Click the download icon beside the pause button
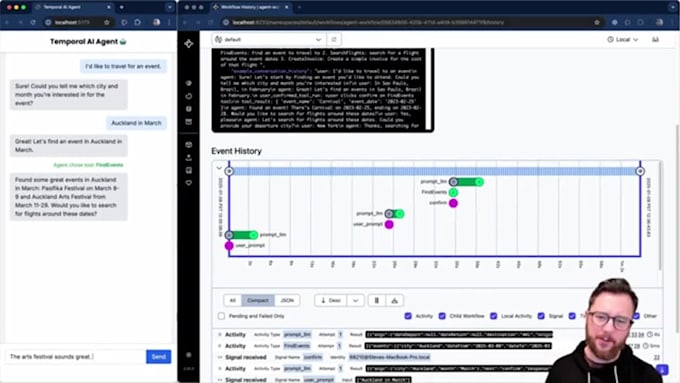 [394, 300]
